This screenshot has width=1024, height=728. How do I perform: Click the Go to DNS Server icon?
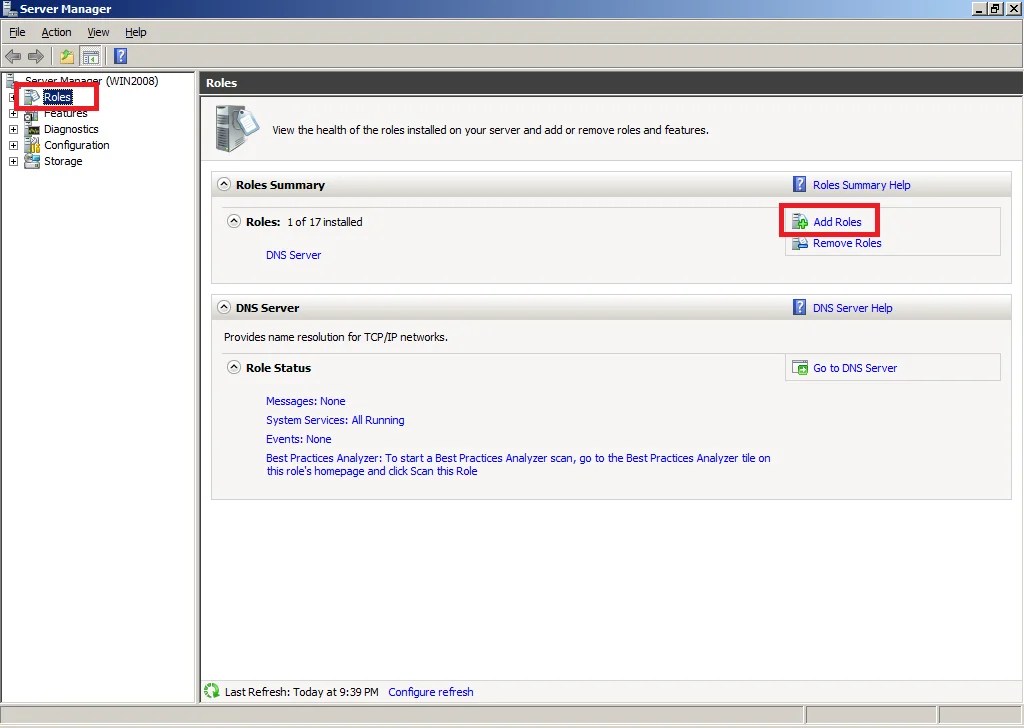[800, 368]
